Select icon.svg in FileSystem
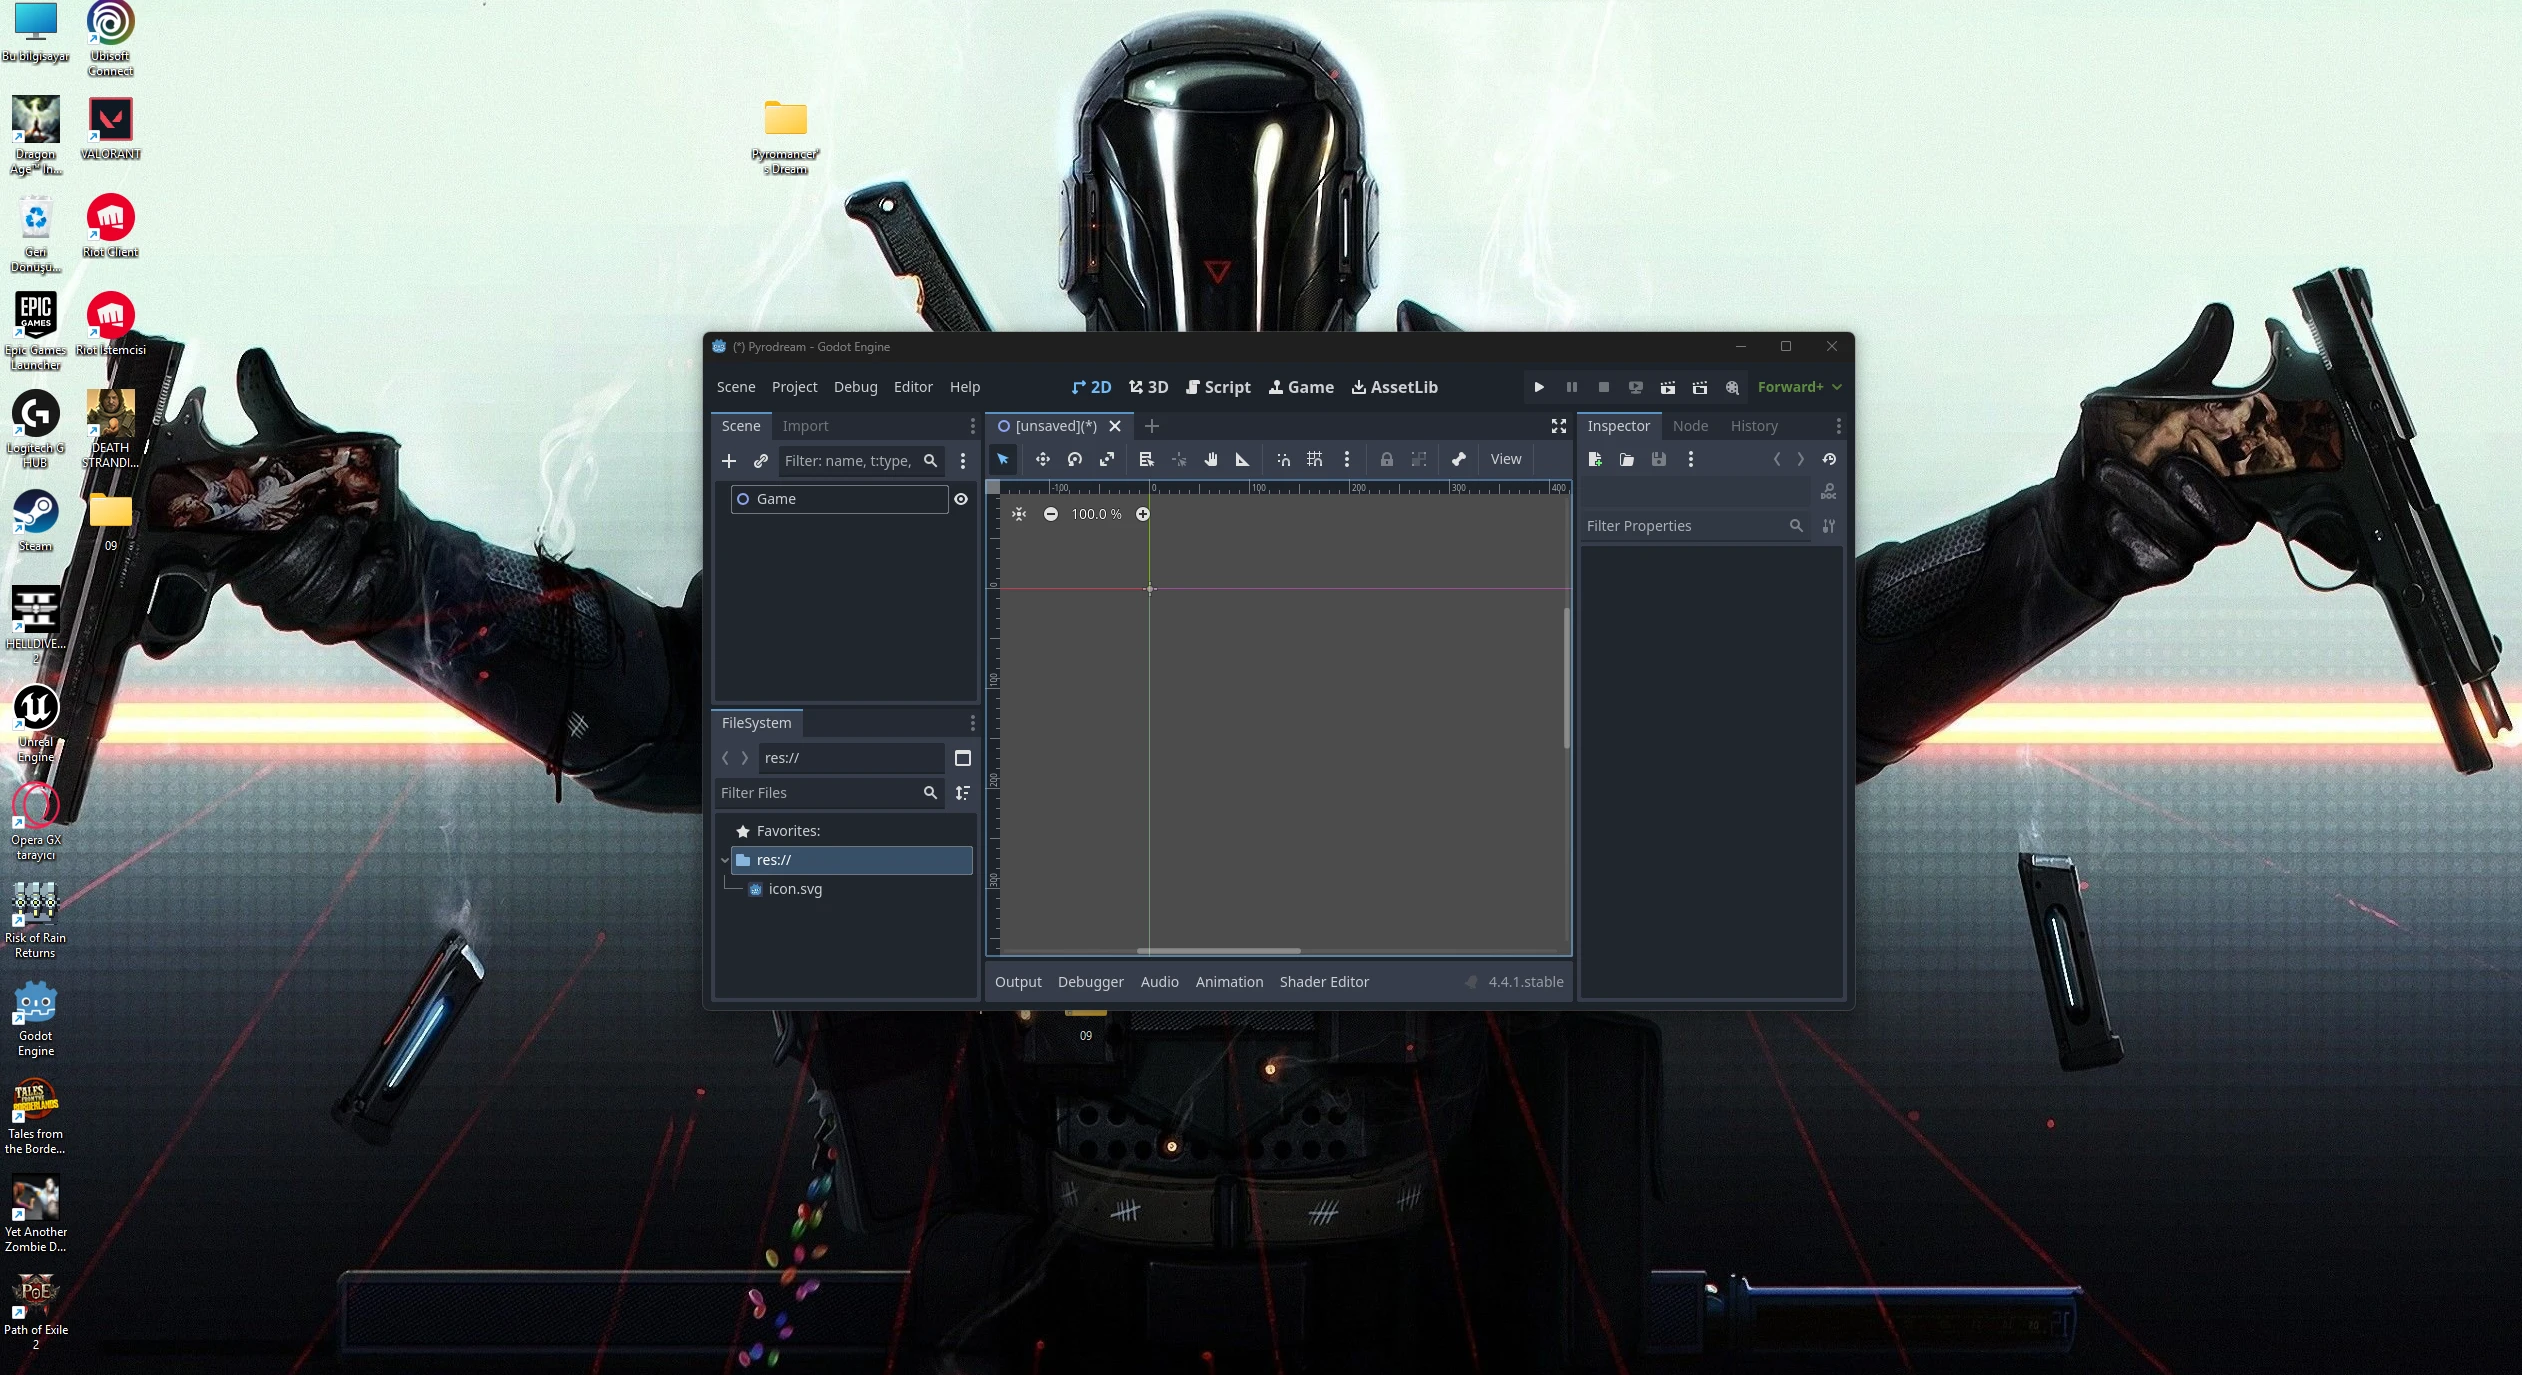2522x1375 pixels. click(x=795, y=889)
